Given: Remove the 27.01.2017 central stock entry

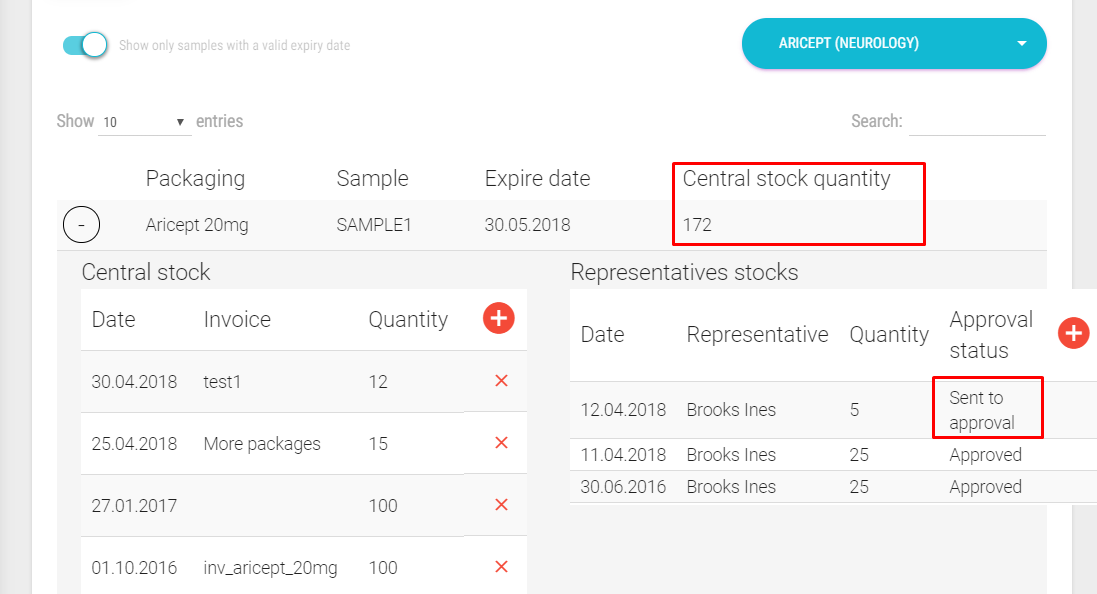Looking at the screenshot, I should click(x=501, y=505).
